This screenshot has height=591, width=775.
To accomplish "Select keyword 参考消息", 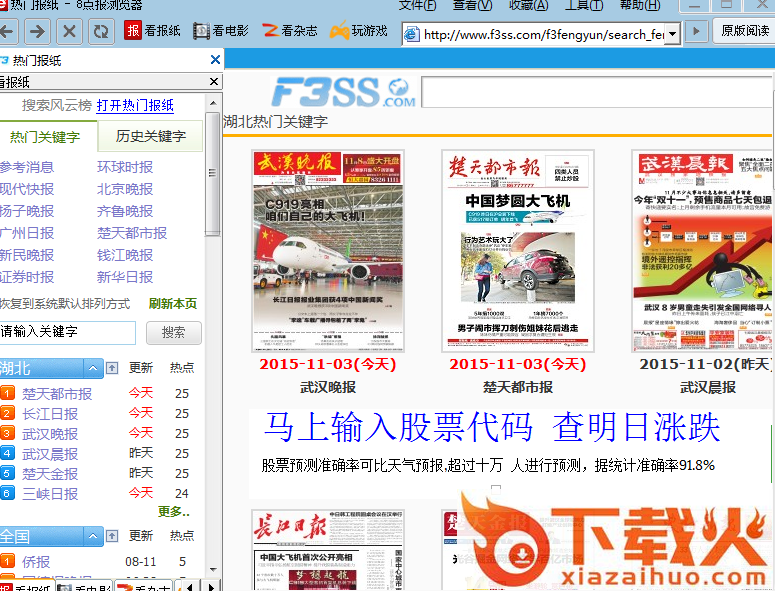I will click(x=27, y=167).
